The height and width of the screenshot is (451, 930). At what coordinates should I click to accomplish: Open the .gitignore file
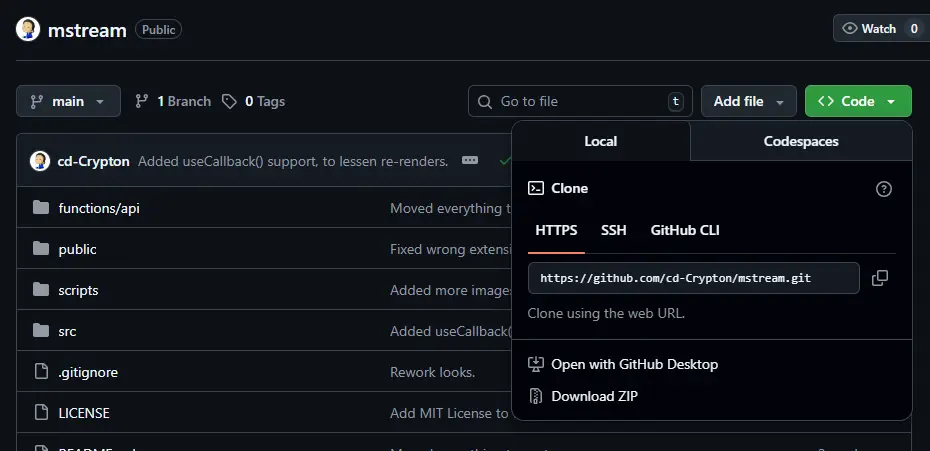click(x=88, y=372)
